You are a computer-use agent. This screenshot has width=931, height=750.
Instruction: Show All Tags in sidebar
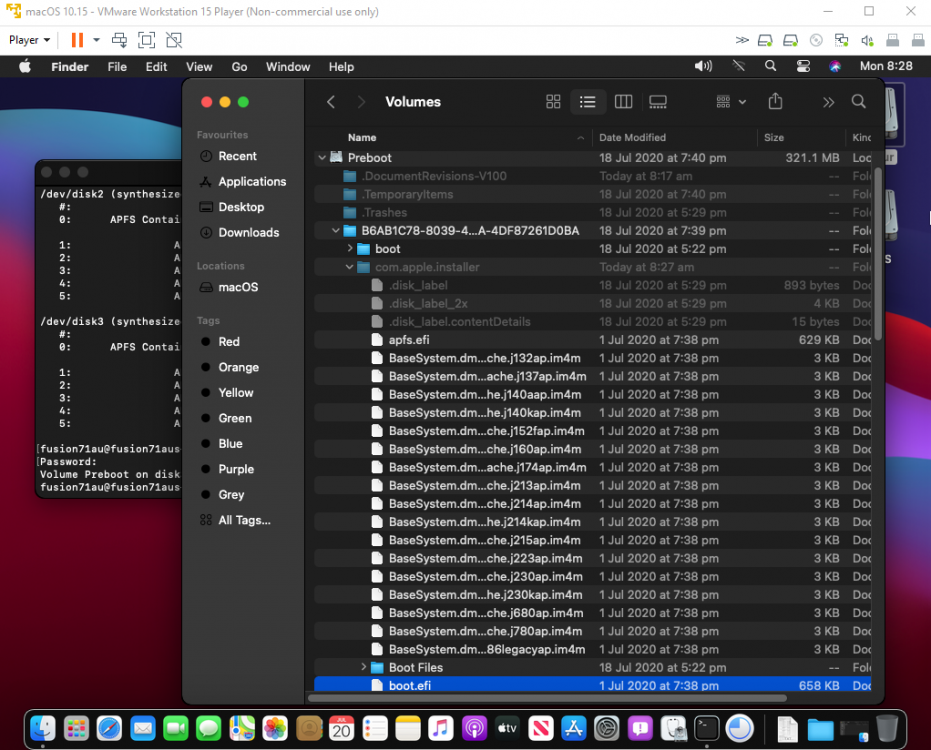(x=244, y=521)
